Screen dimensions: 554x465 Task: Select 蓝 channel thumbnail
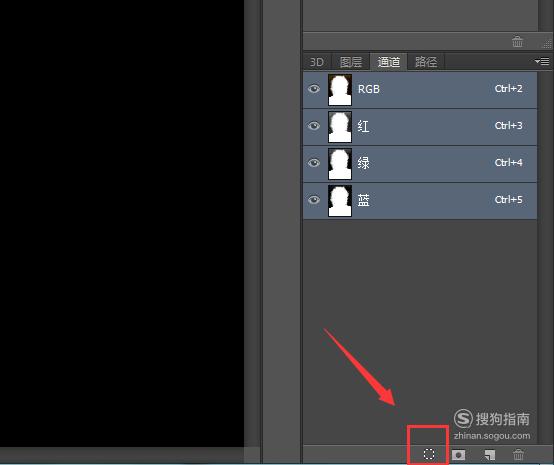pyautogui.click(x=340, y=201)
